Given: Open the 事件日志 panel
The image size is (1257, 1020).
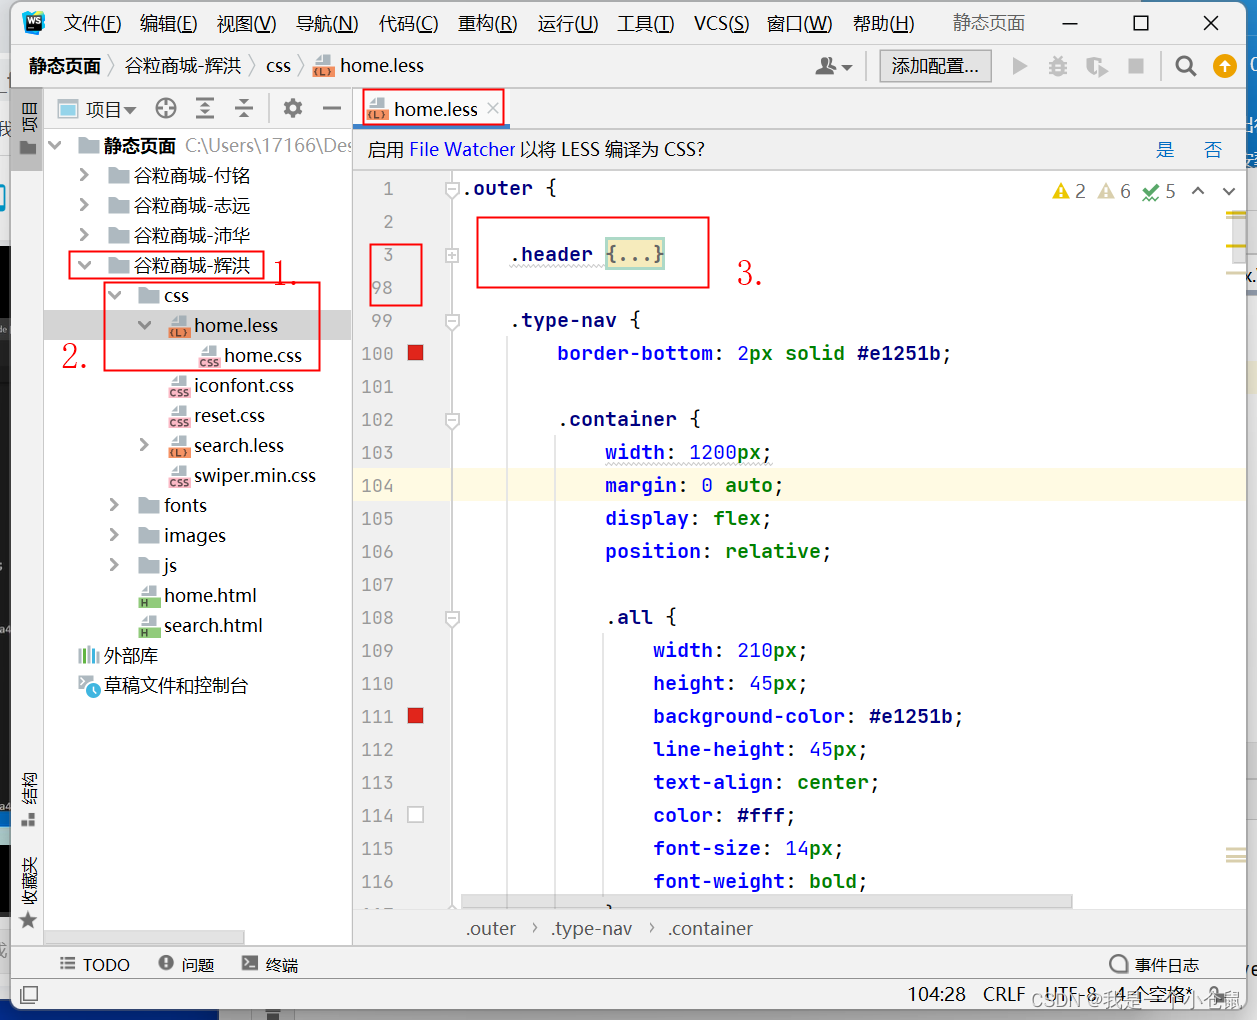Looking at the screenshot, I should point(1155,964).
